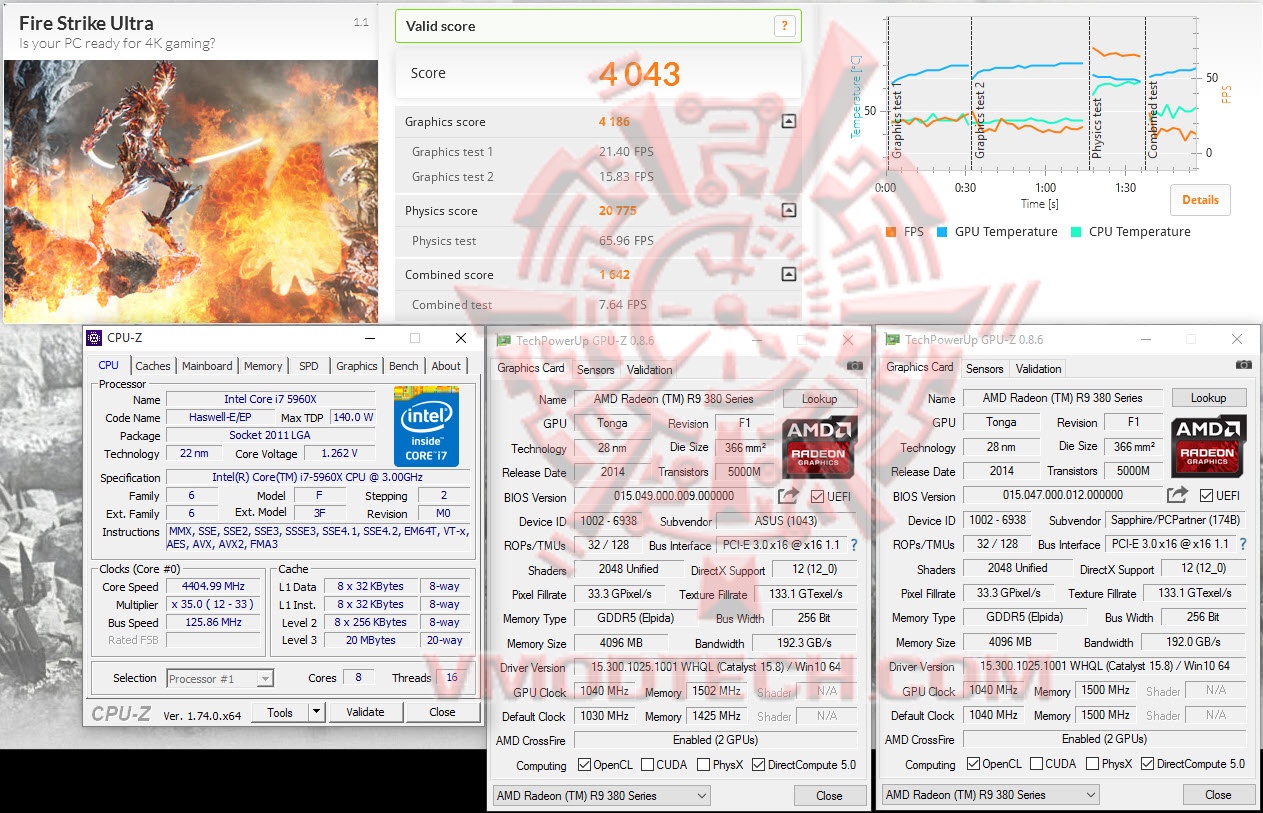Screen dimensions: 1263x813
Task: Click the Physics test result 65.96 FPS
Action: click(x=626, y=241)
